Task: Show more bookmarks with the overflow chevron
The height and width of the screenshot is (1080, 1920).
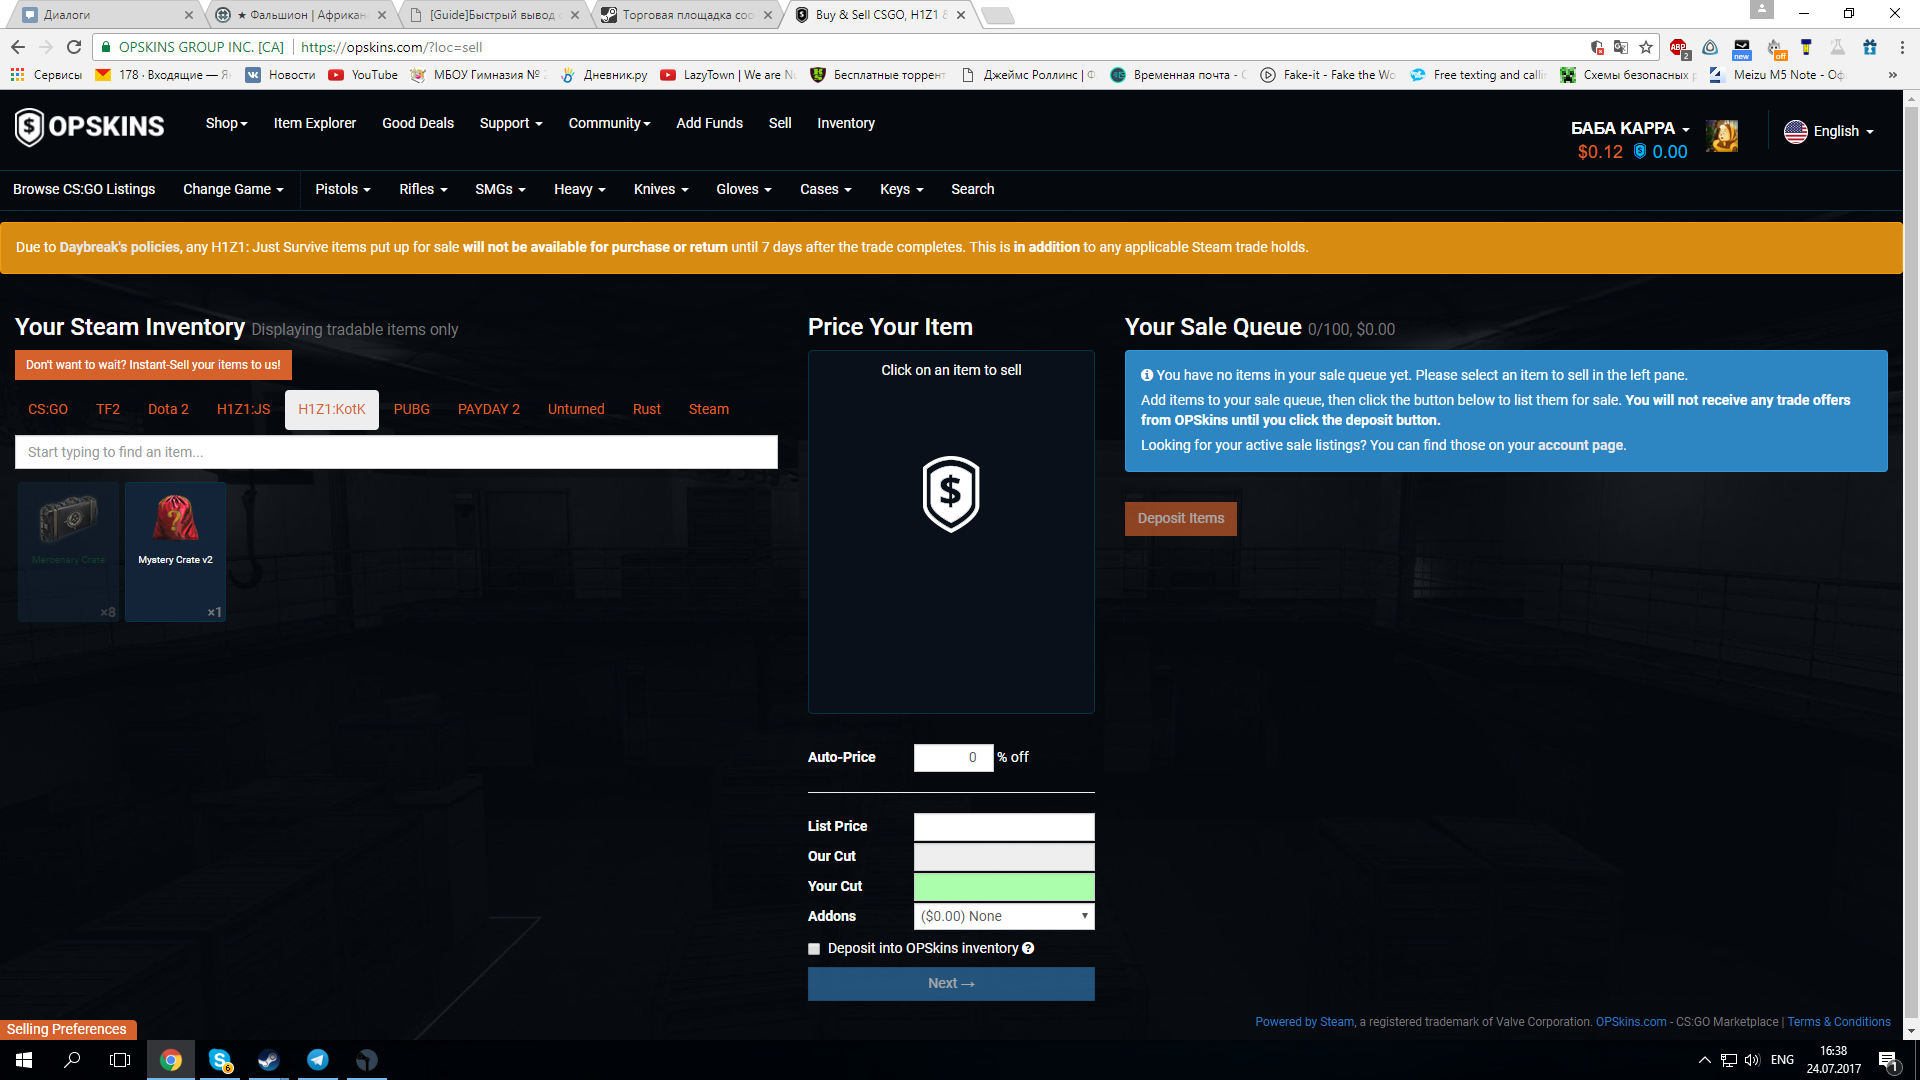Action: [x=1893, y=75]
